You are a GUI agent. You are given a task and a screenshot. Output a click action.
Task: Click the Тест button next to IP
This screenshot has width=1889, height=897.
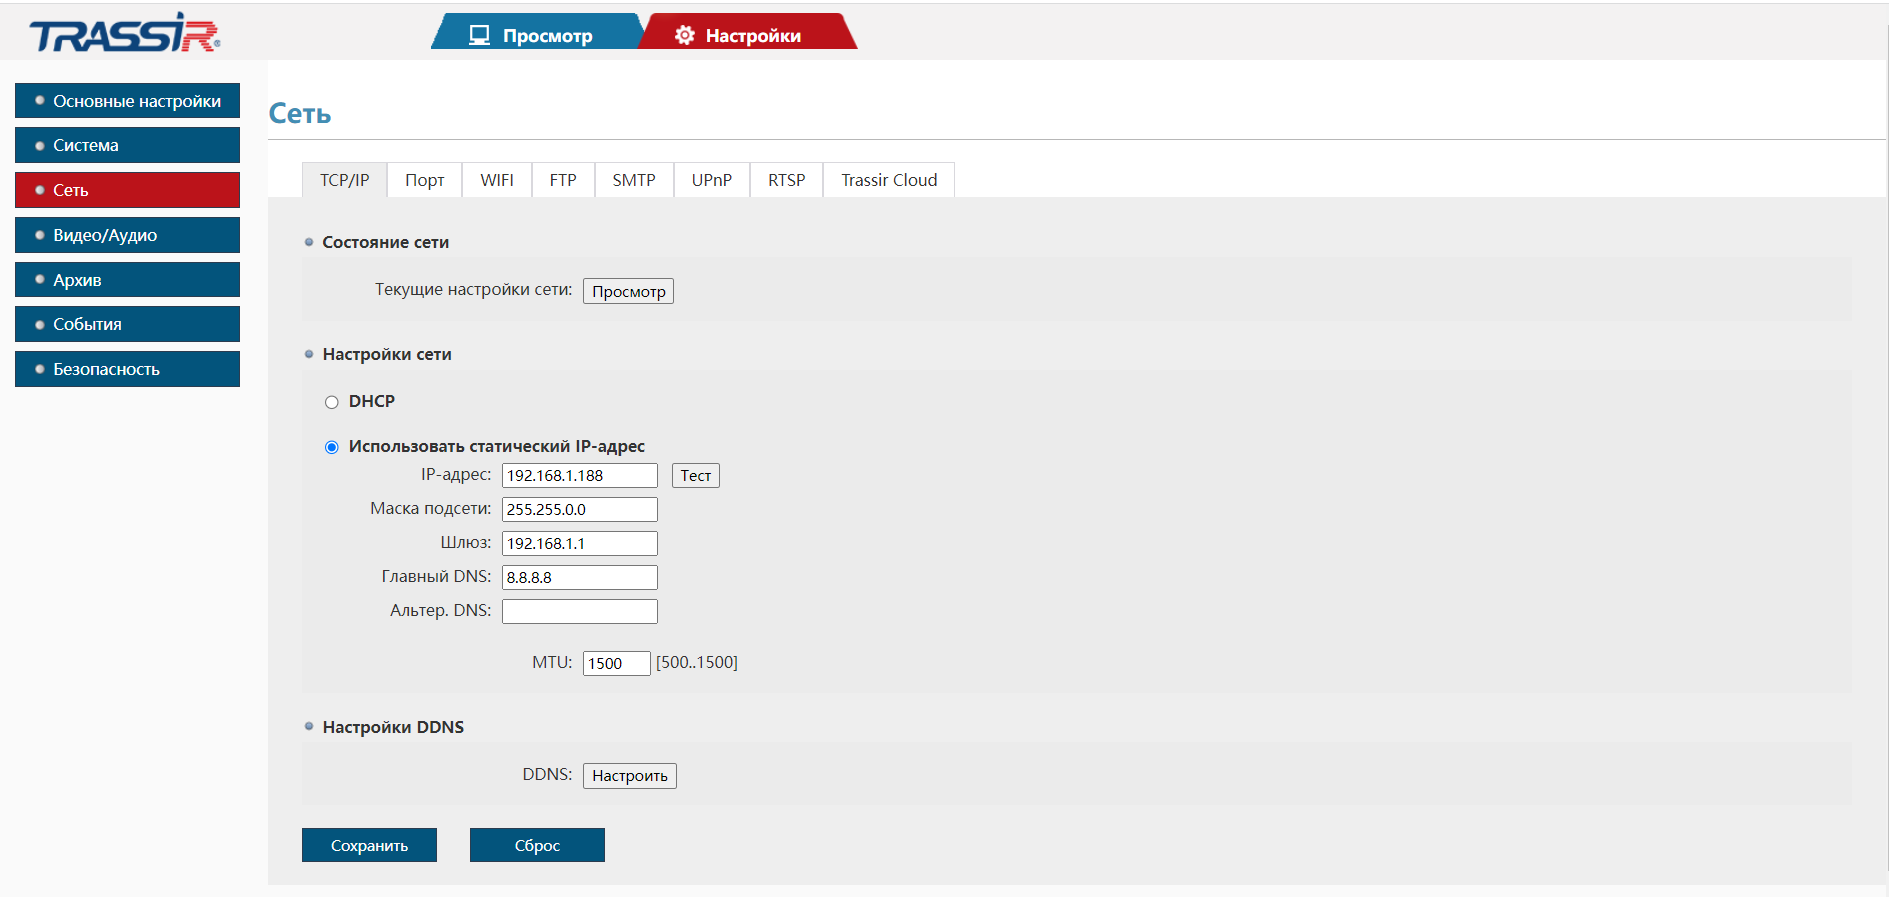click(696, 475)
